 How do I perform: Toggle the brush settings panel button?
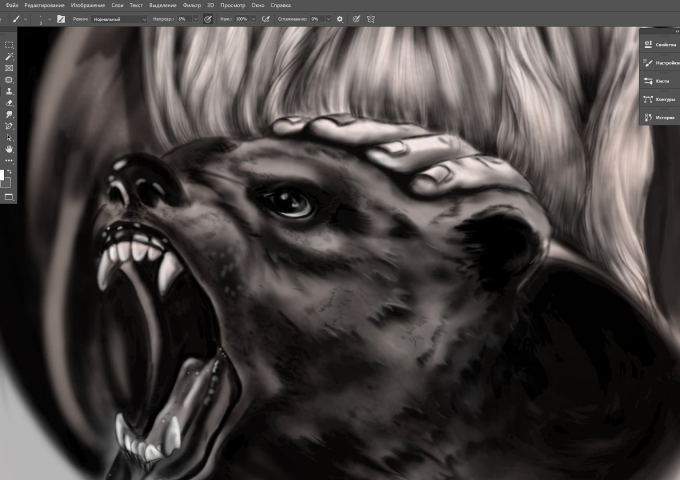pos(61,19)
